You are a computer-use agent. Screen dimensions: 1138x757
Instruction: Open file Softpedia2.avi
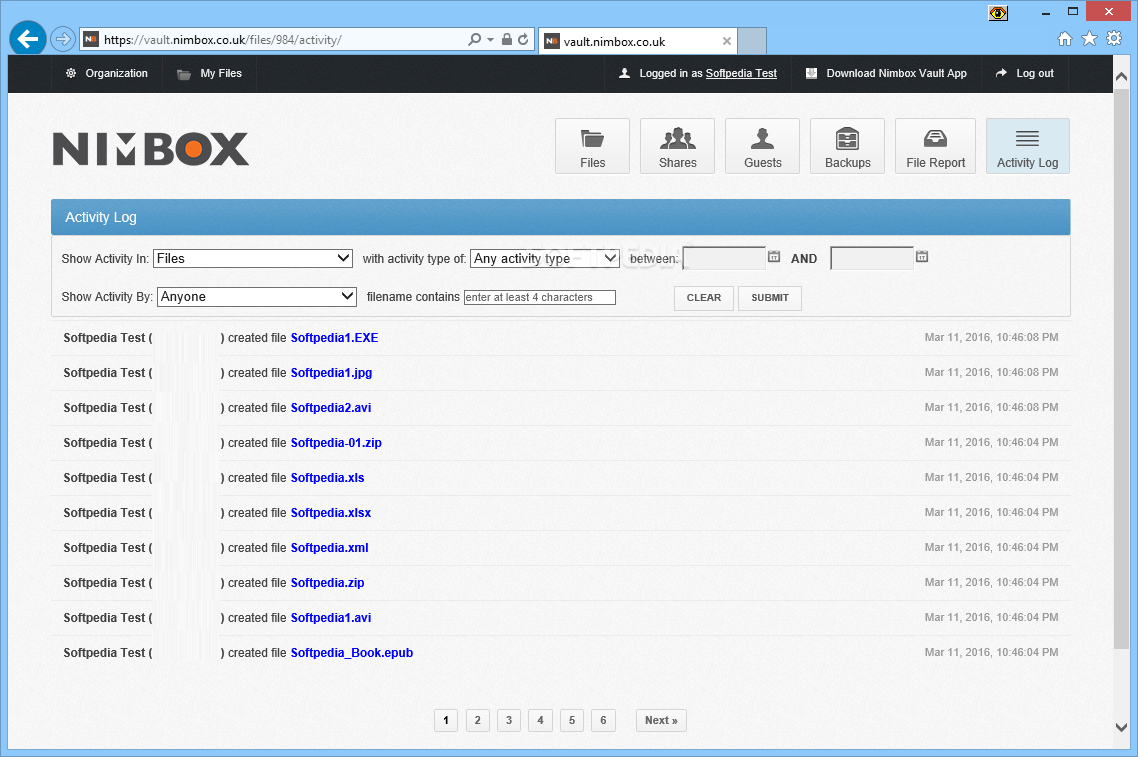coord(331,408)
